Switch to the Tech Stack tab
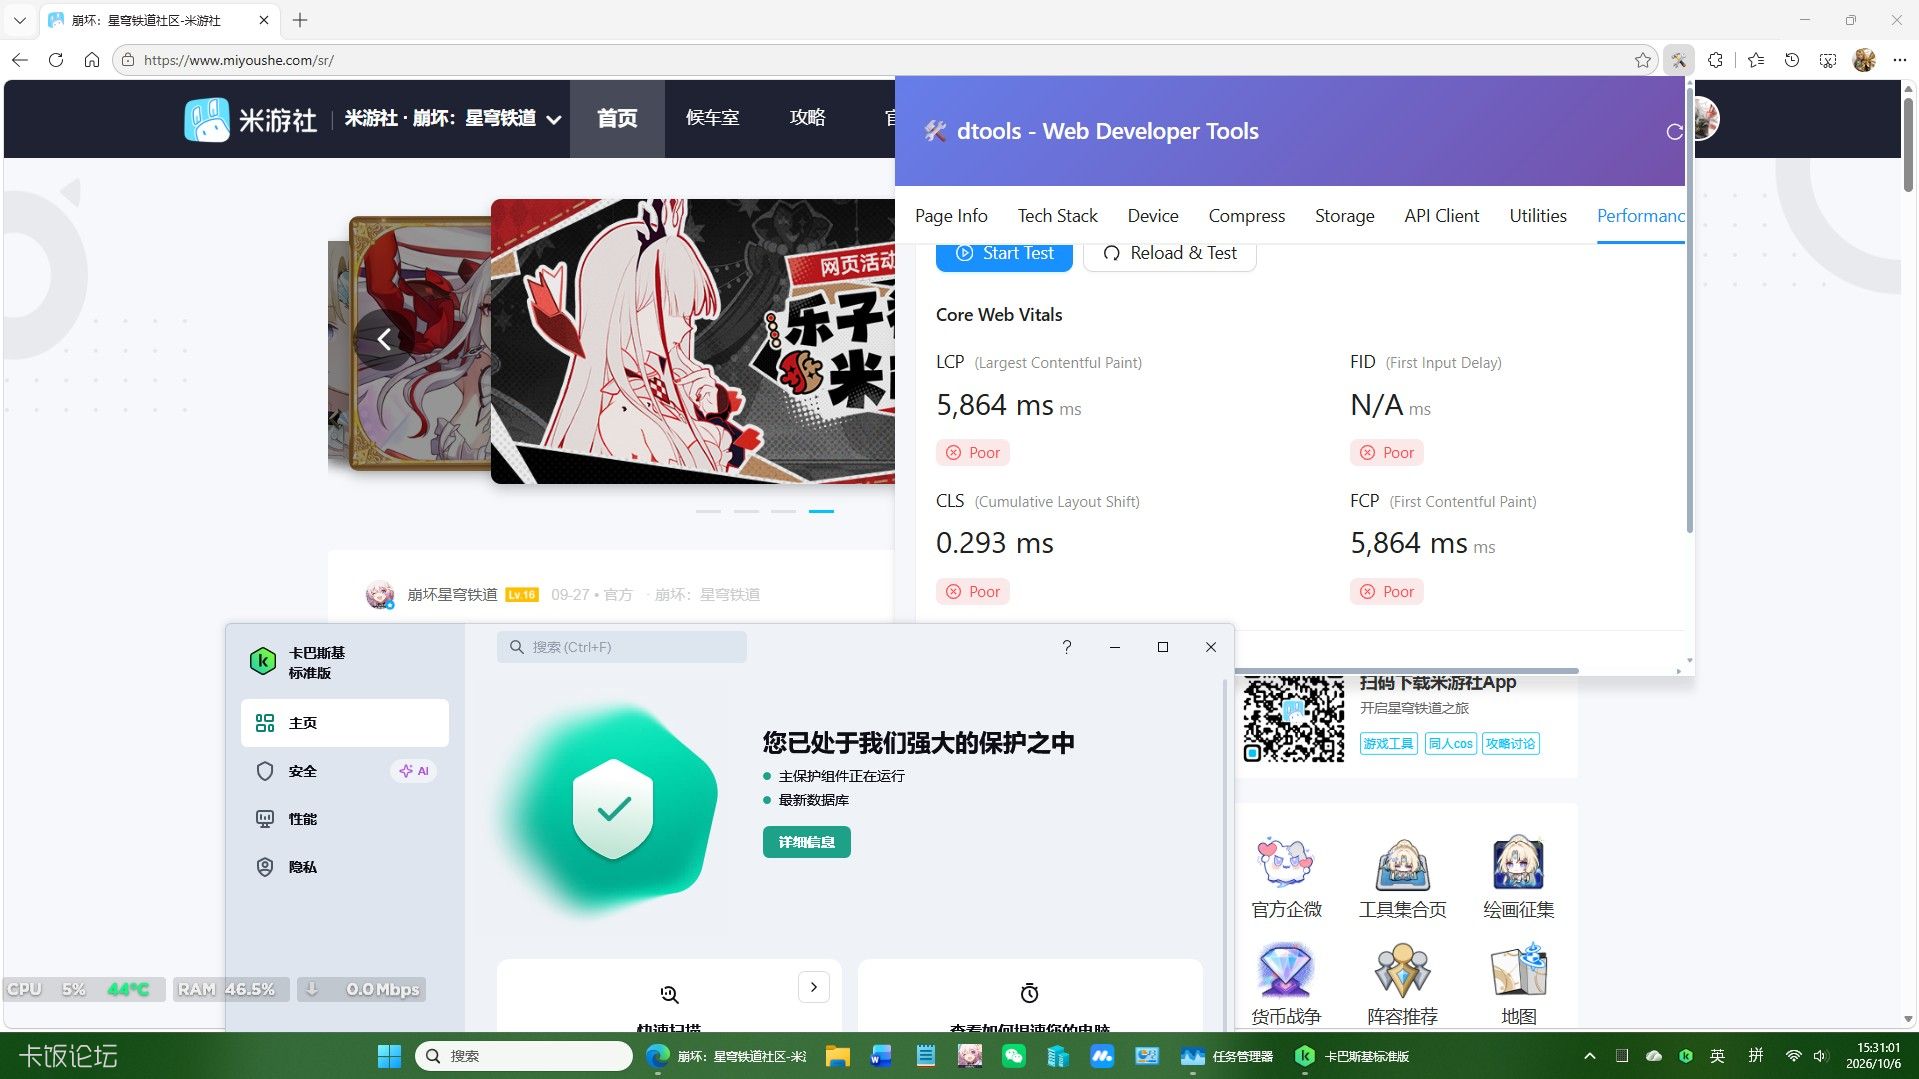The width and height of the screenshot is (1919, 1079). pyautogui.click(x=1057, y=216)
